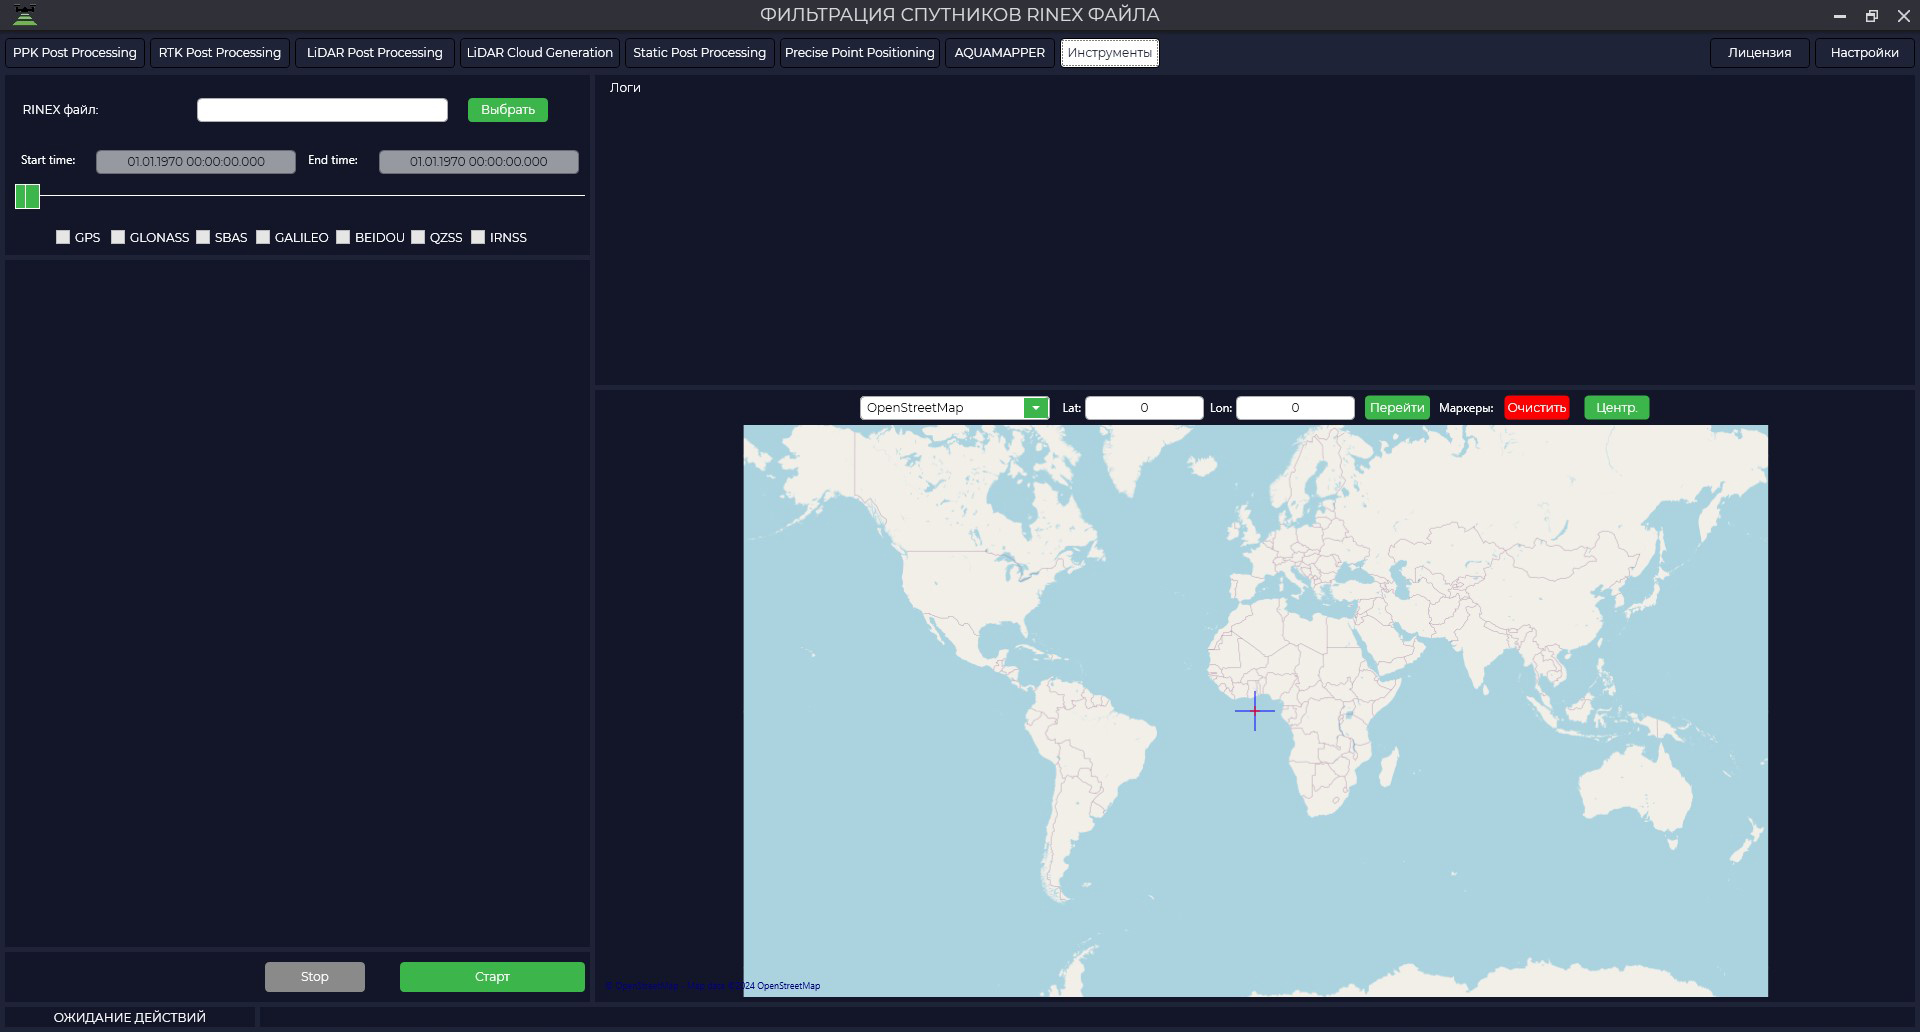
Task: Open Precise Point Positioning tab
Action: pos(860,53)
